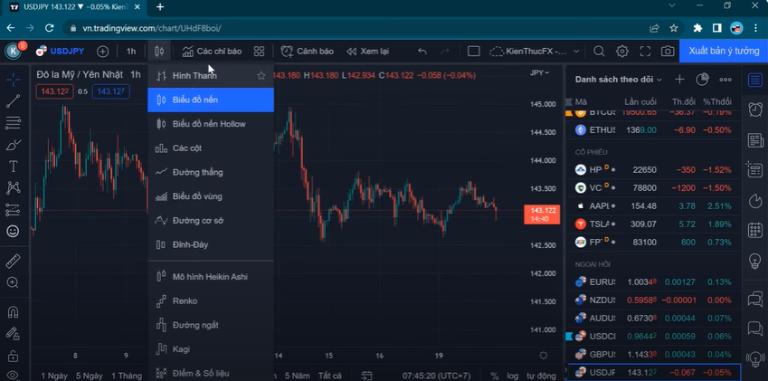Click the undo arrow
768x381 pixels.
pyautogui.click(x=422, y=51)
